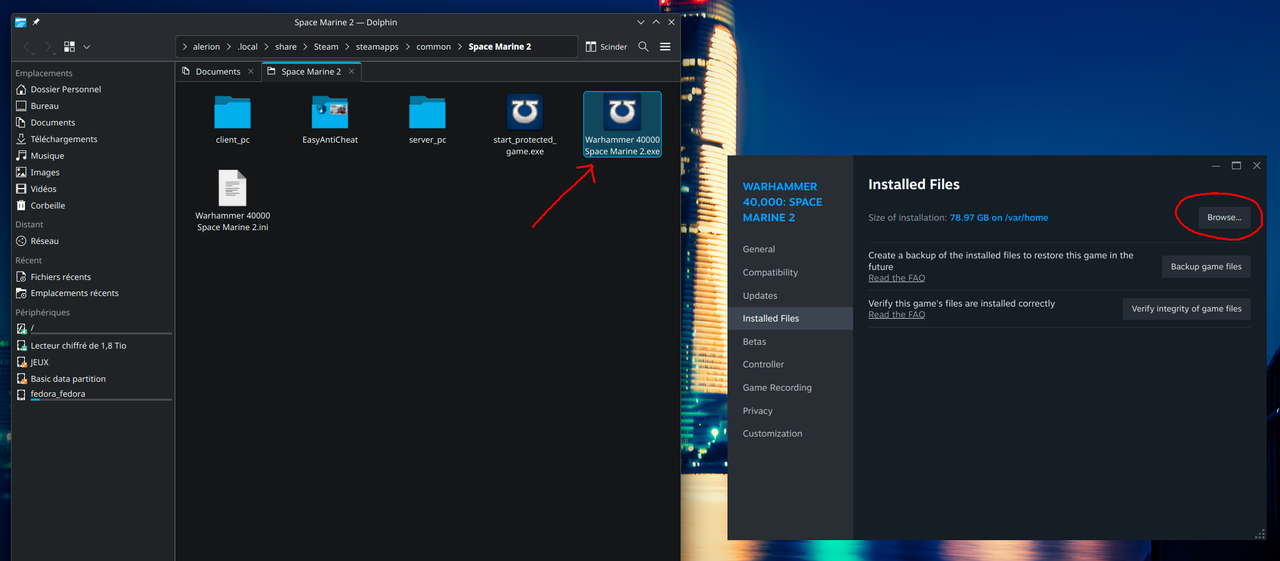Navigate to alerion in breadcrumb path

pyautogui.click(x=206, y=47)
